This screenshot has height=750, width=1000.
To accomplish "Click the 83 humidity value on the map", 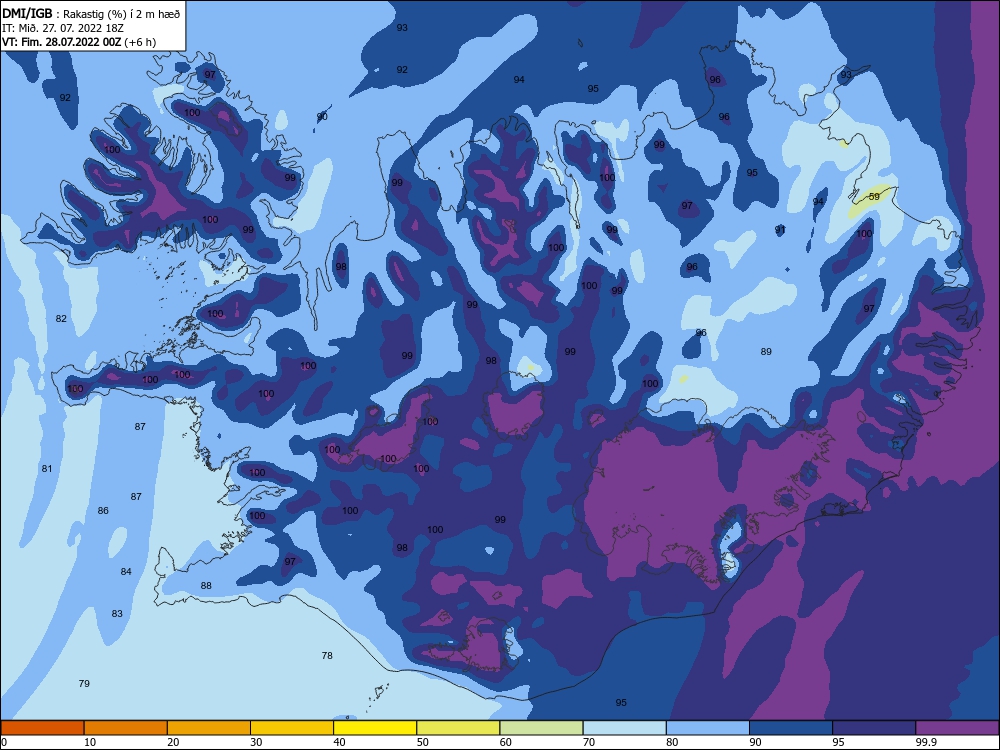I will (117, 614).
